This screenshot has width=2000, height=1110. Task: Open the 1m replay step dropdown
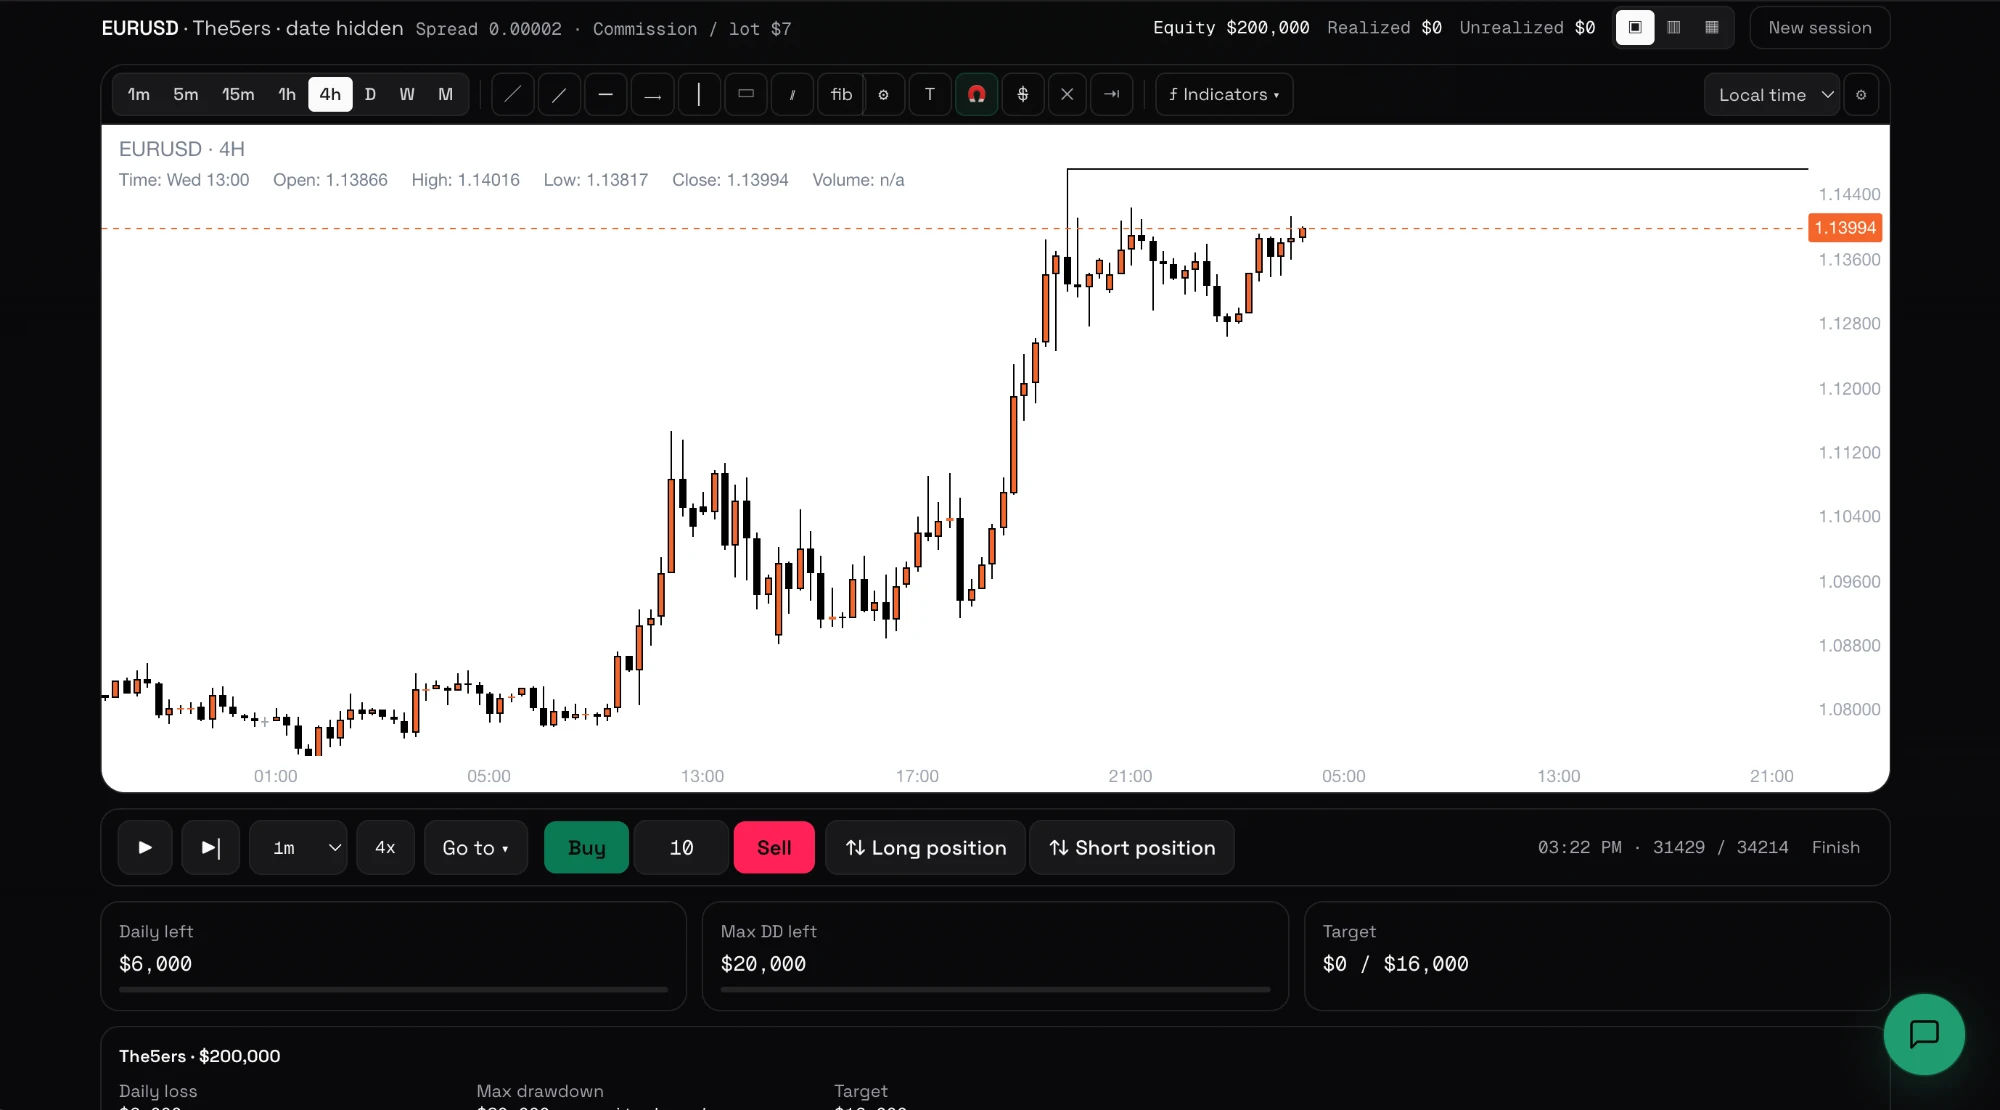298,847
